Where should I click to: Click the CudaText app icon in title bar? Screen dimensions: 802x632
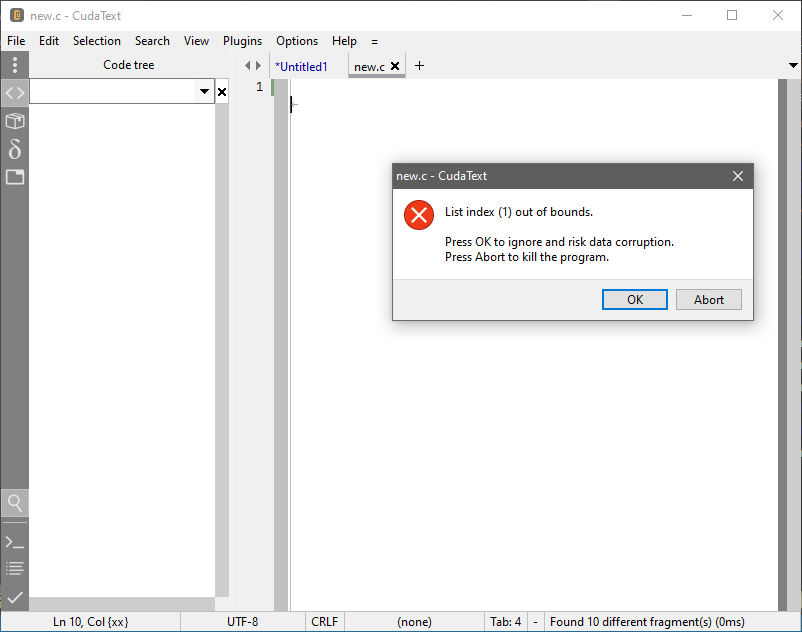(x=17, y=15)
